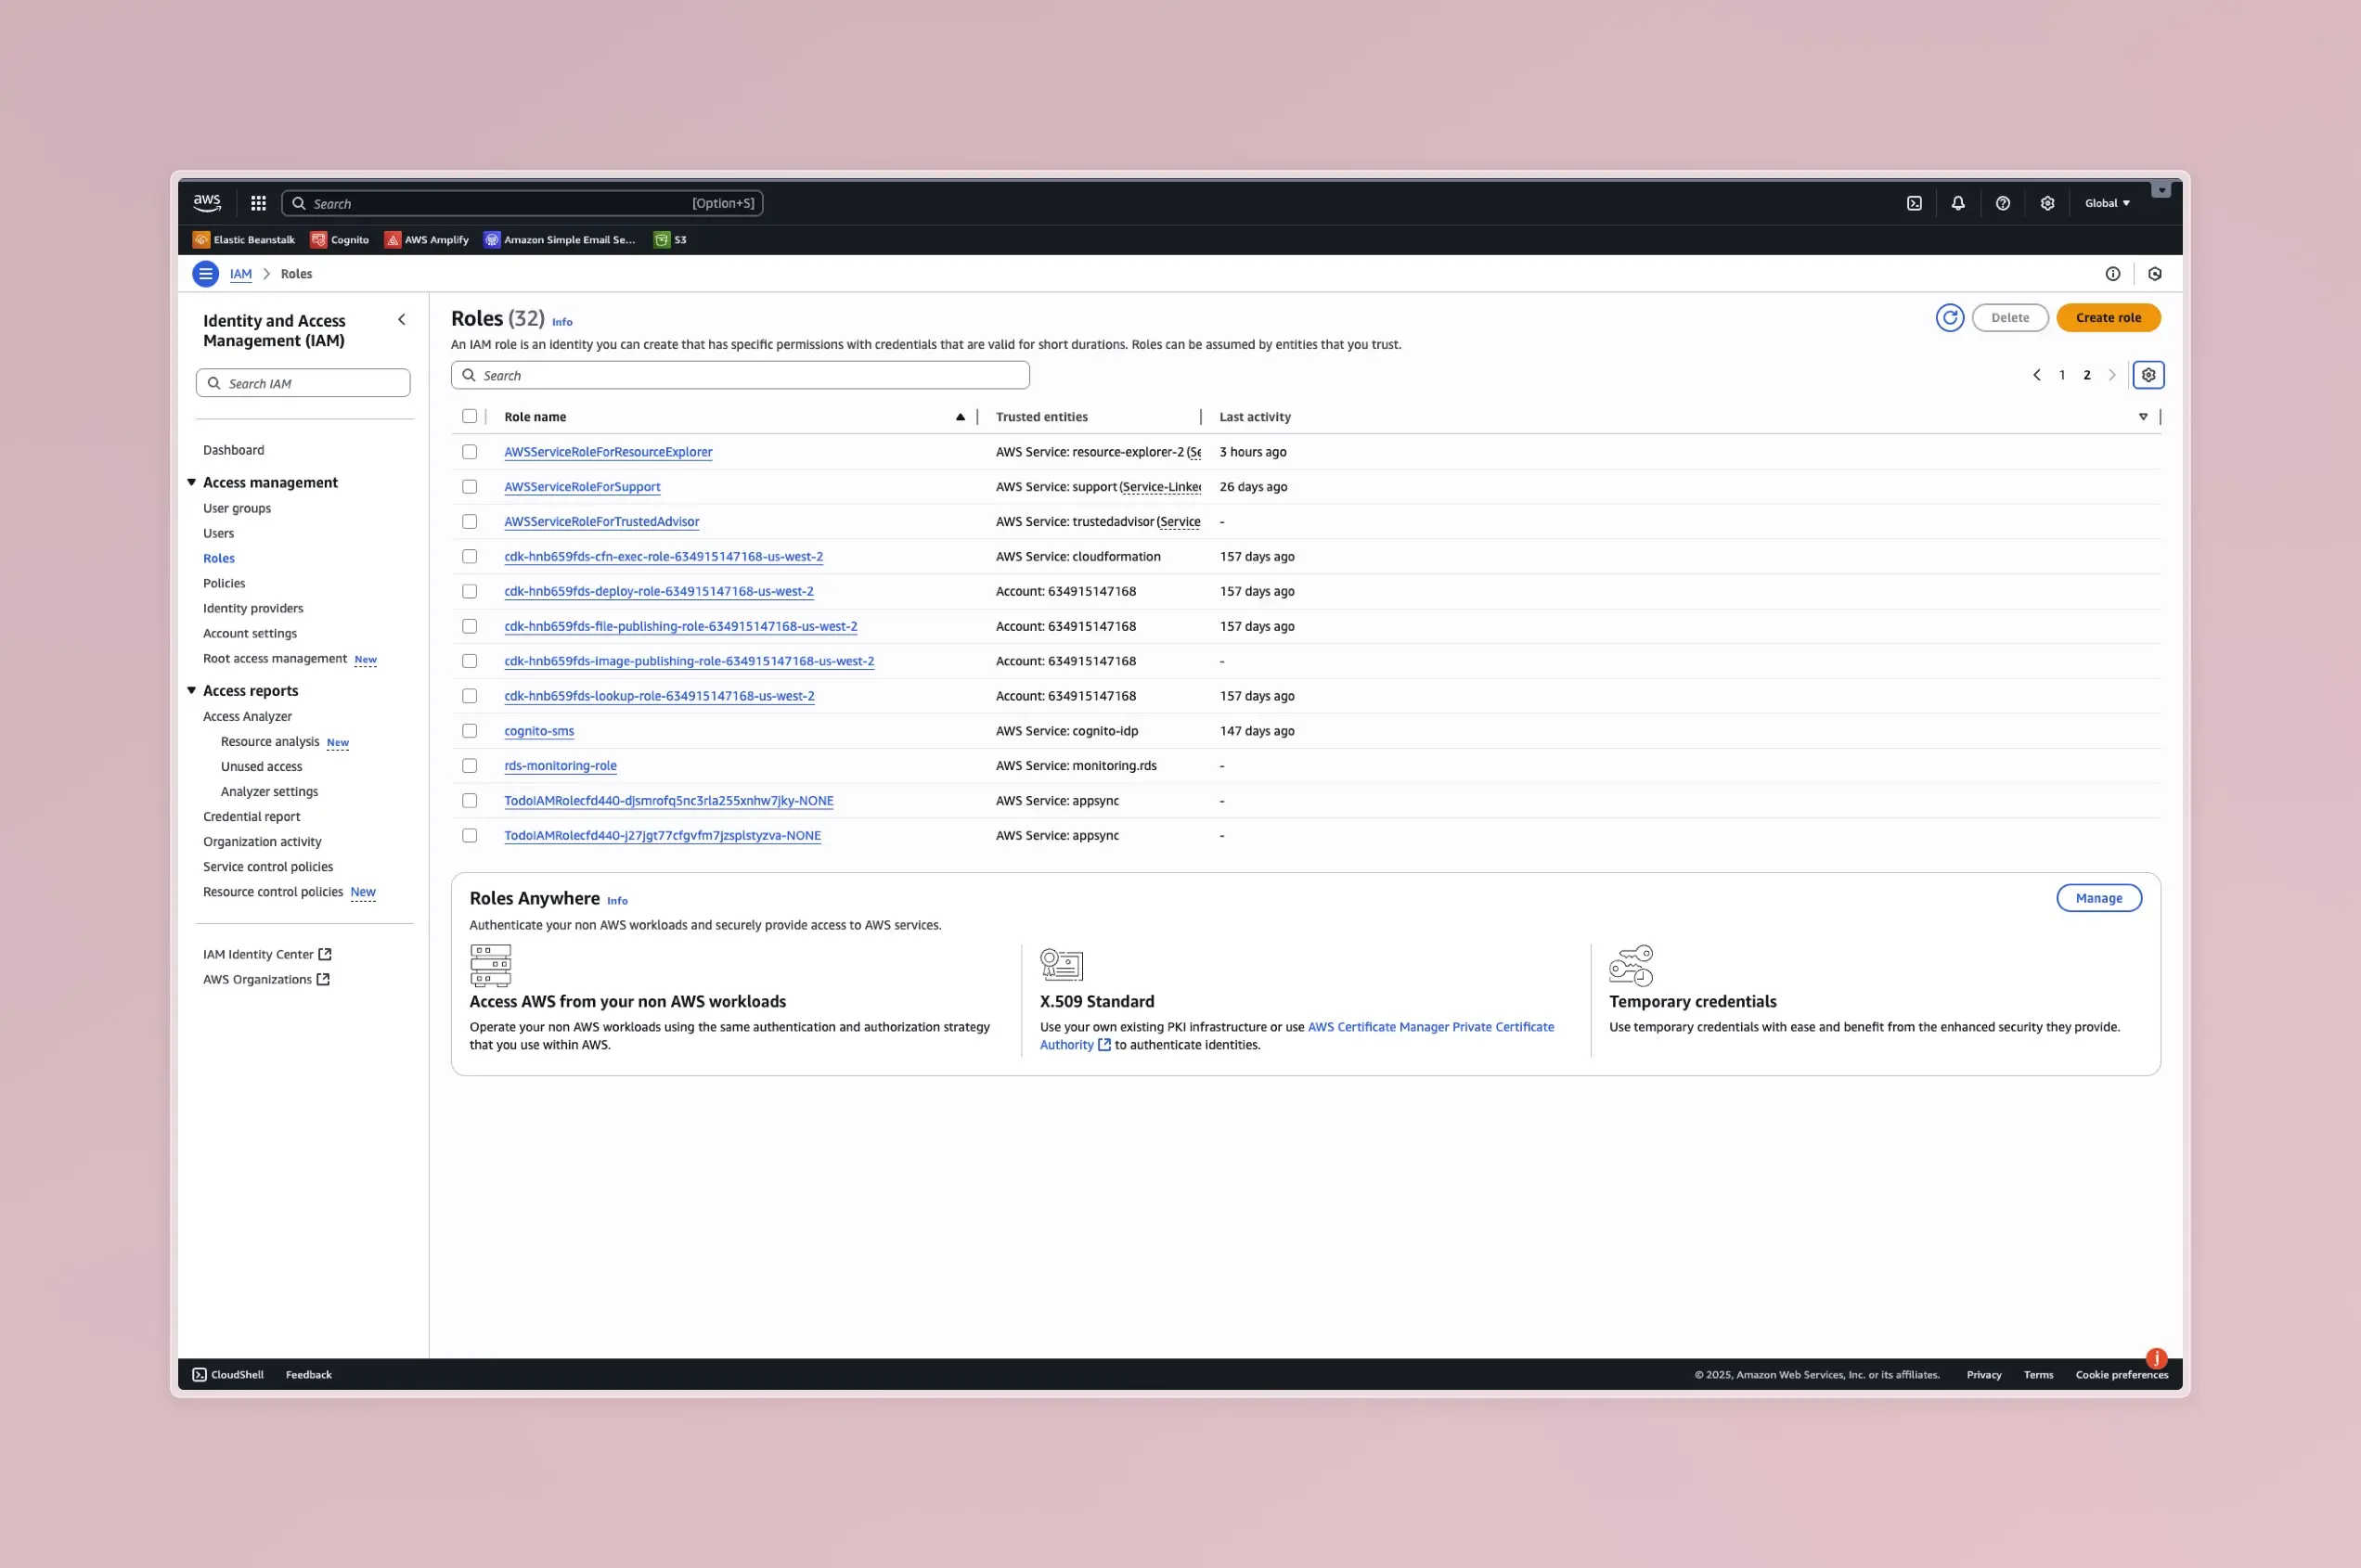Go to Users in the sidebar
Screen dimensions: 2361x1568
[218, 533]
